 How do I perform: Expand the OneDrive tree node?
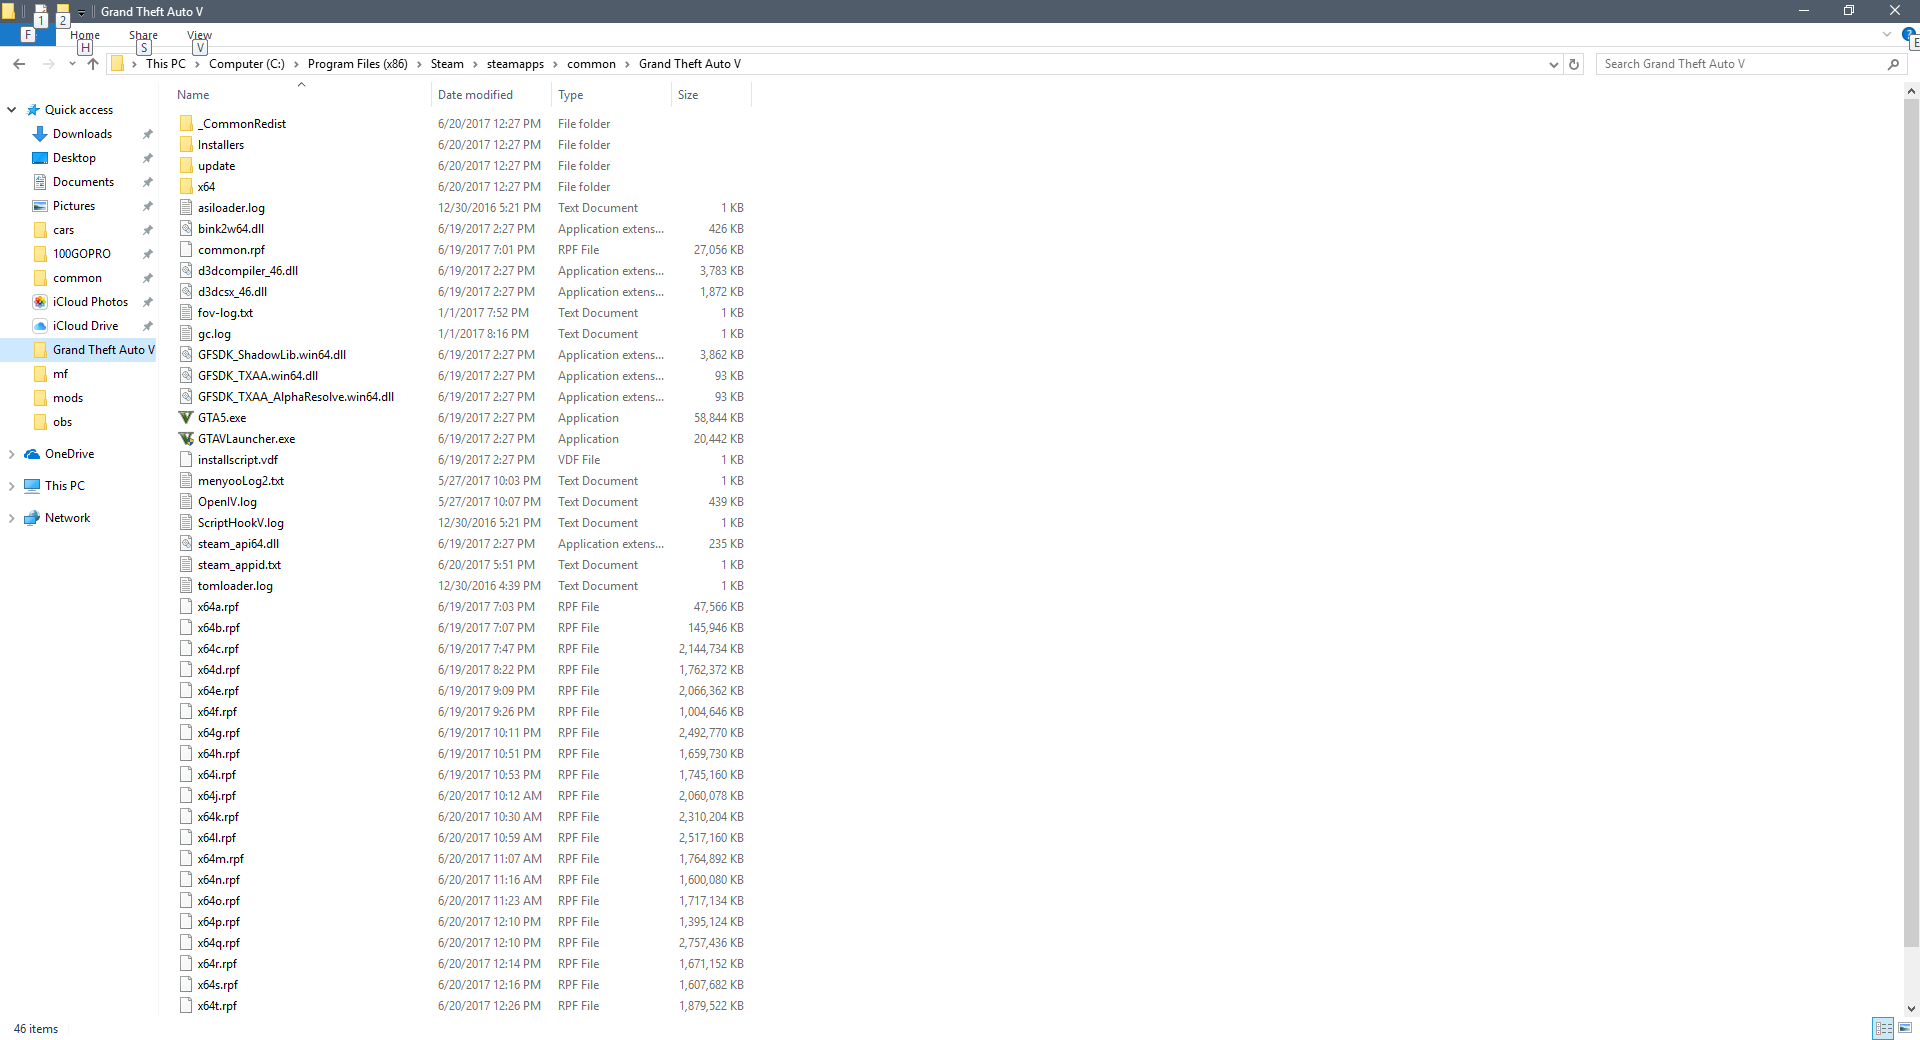11,454
